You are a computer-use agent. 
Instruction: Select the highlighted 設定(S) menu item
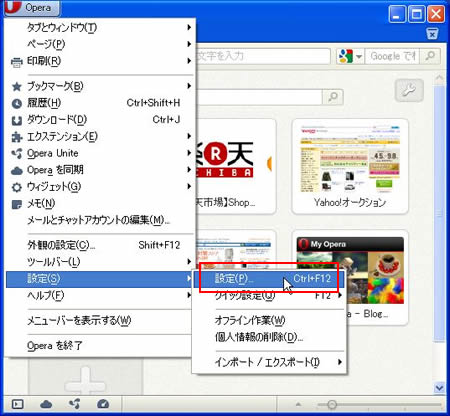click(100, 279)
